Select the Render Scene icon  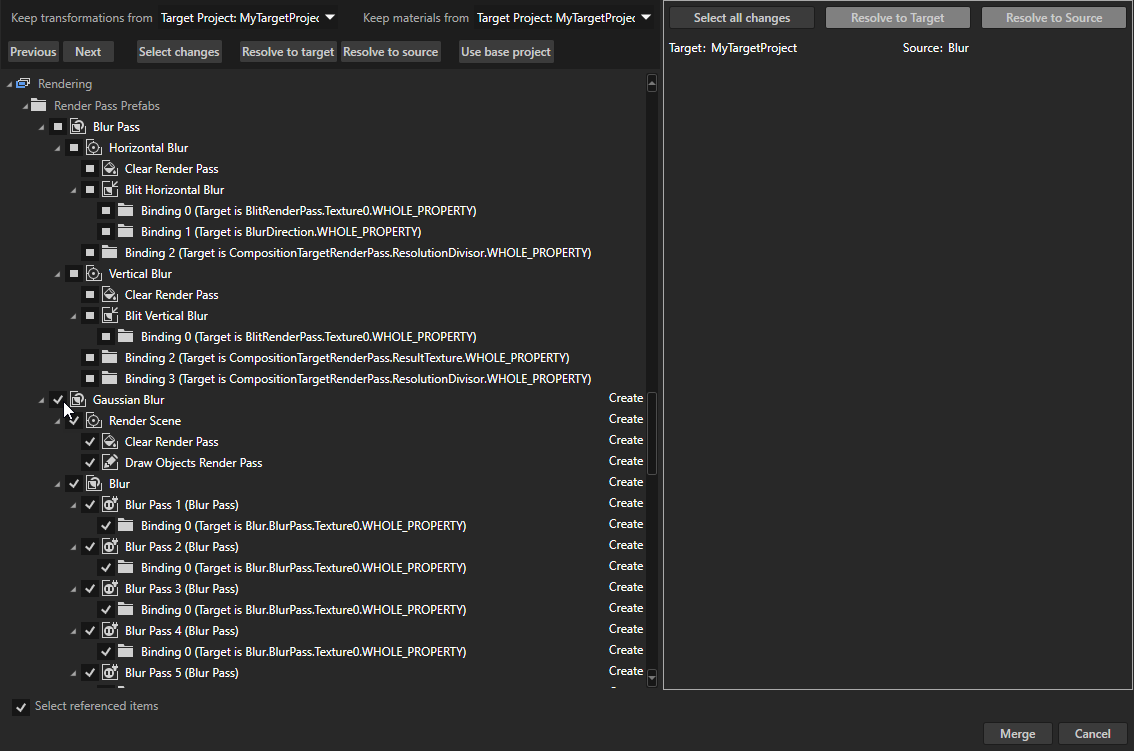92,420
